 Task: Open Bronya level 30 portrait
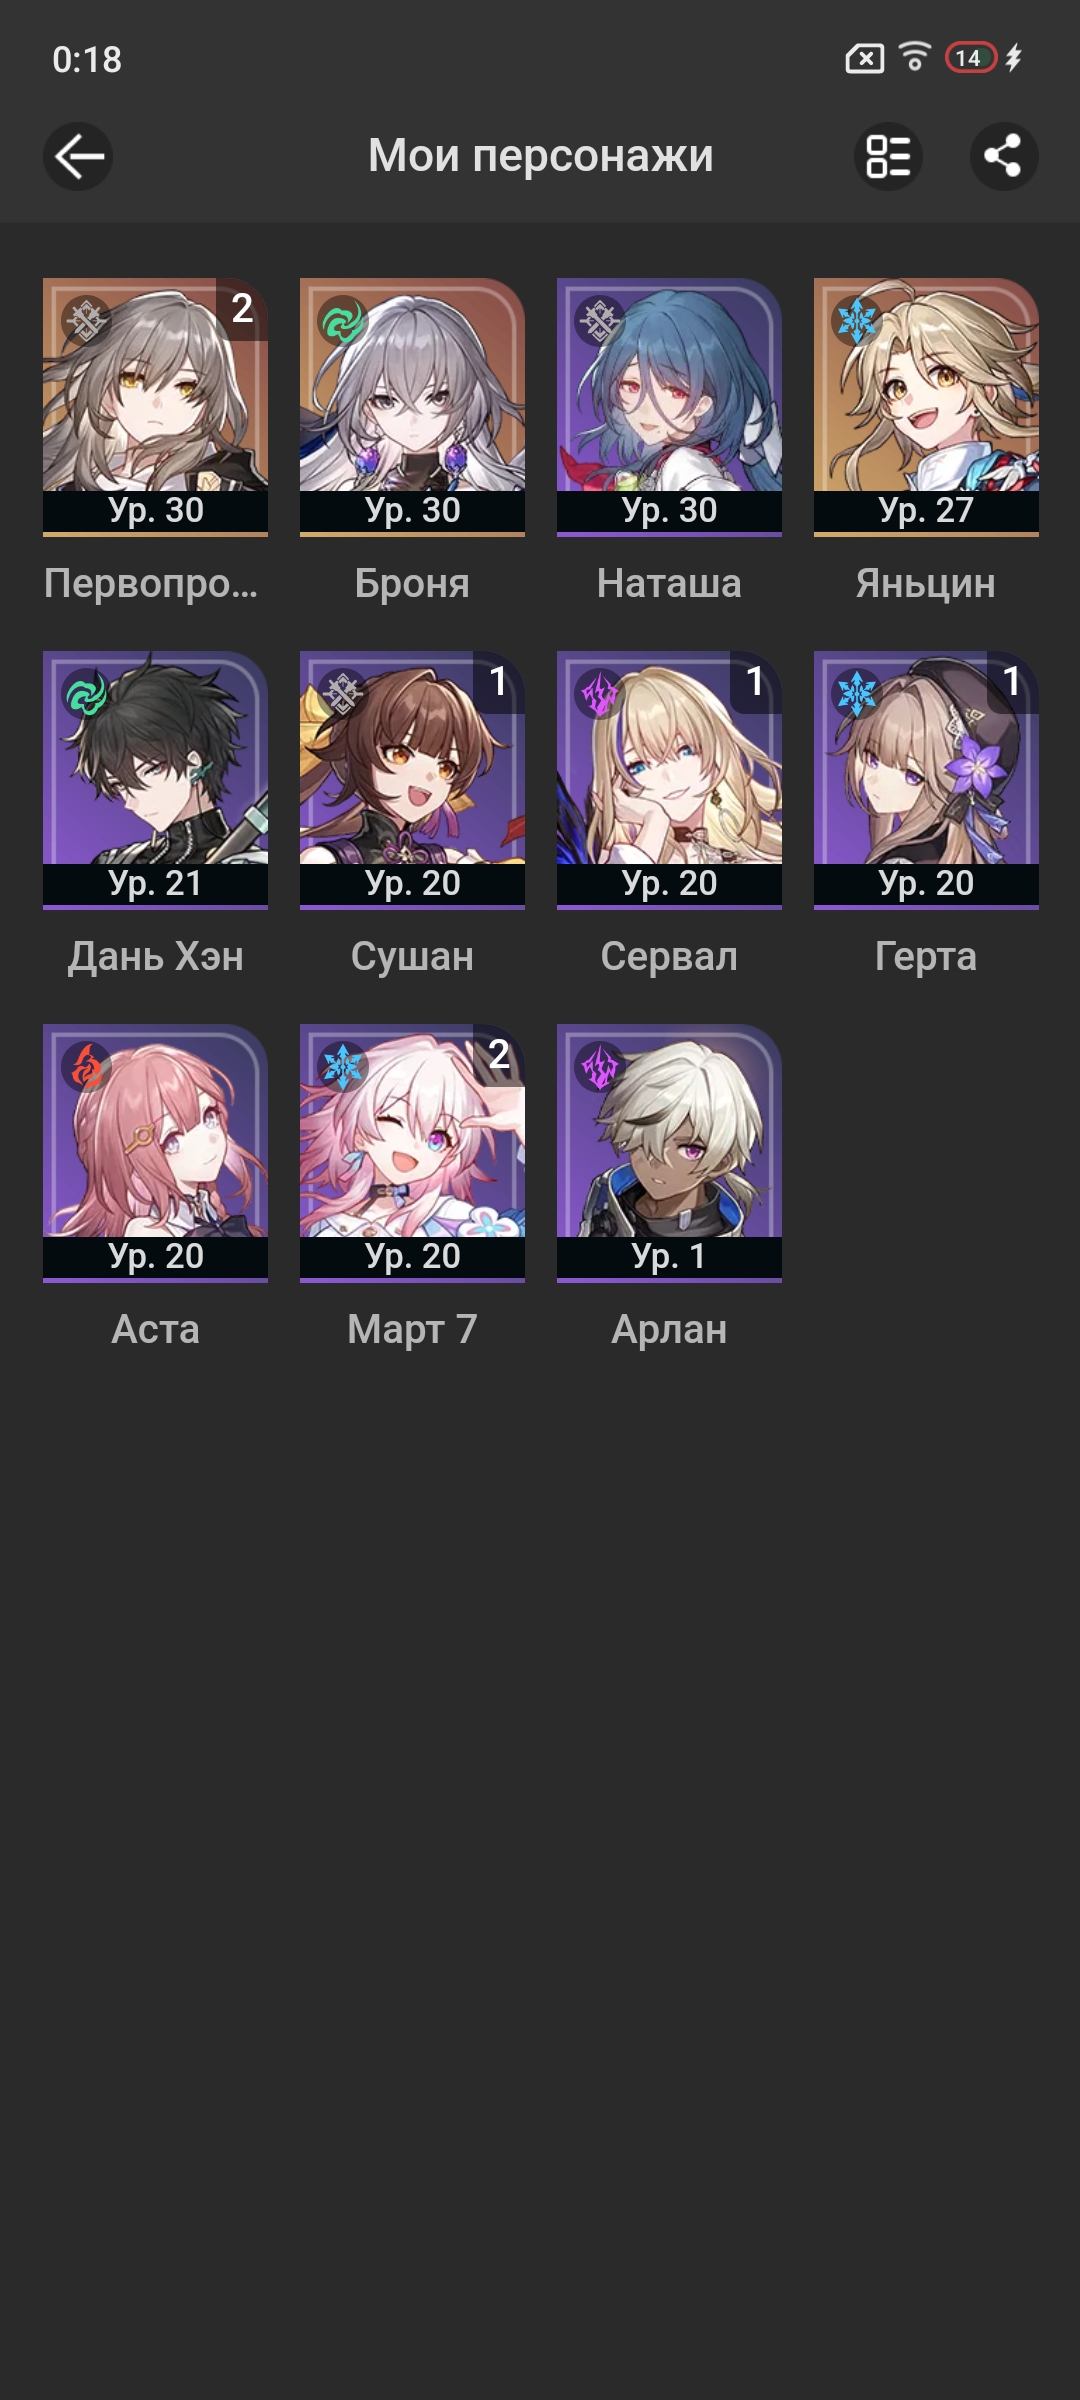[x=412, y=407]
